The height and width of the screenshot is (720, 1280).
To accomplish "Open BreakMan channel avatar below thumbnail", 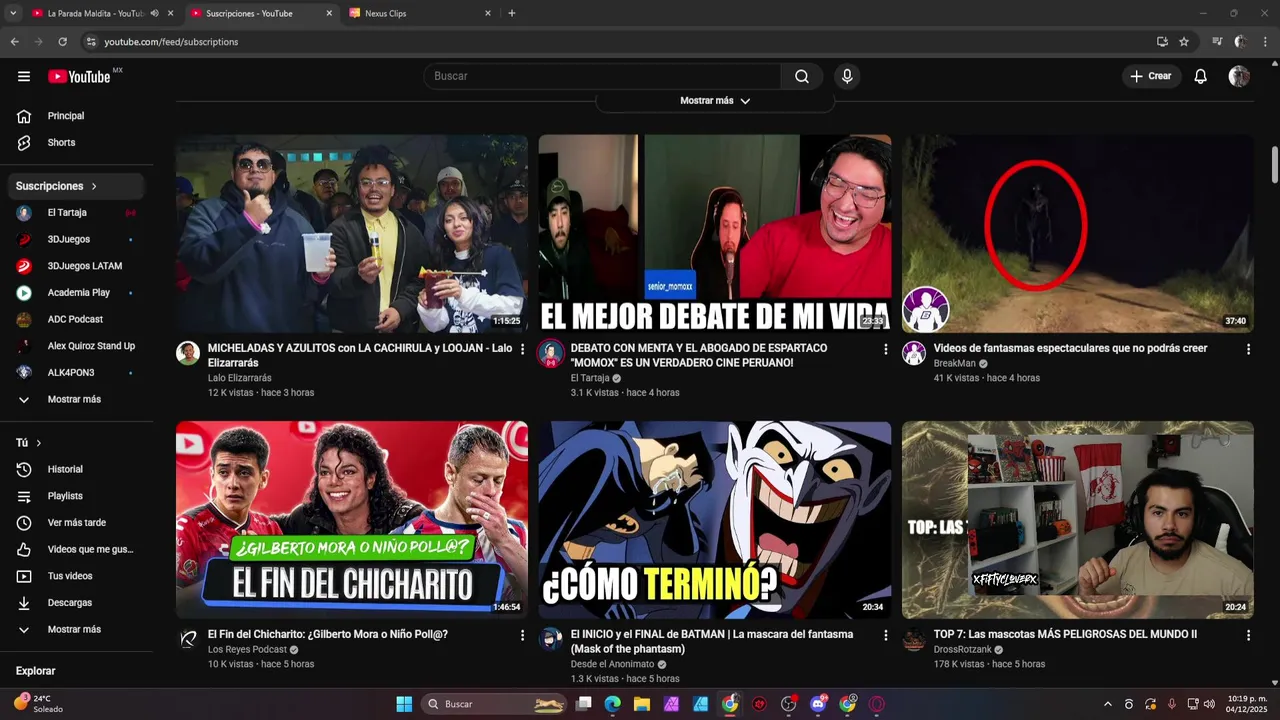I will pos(914,353).
